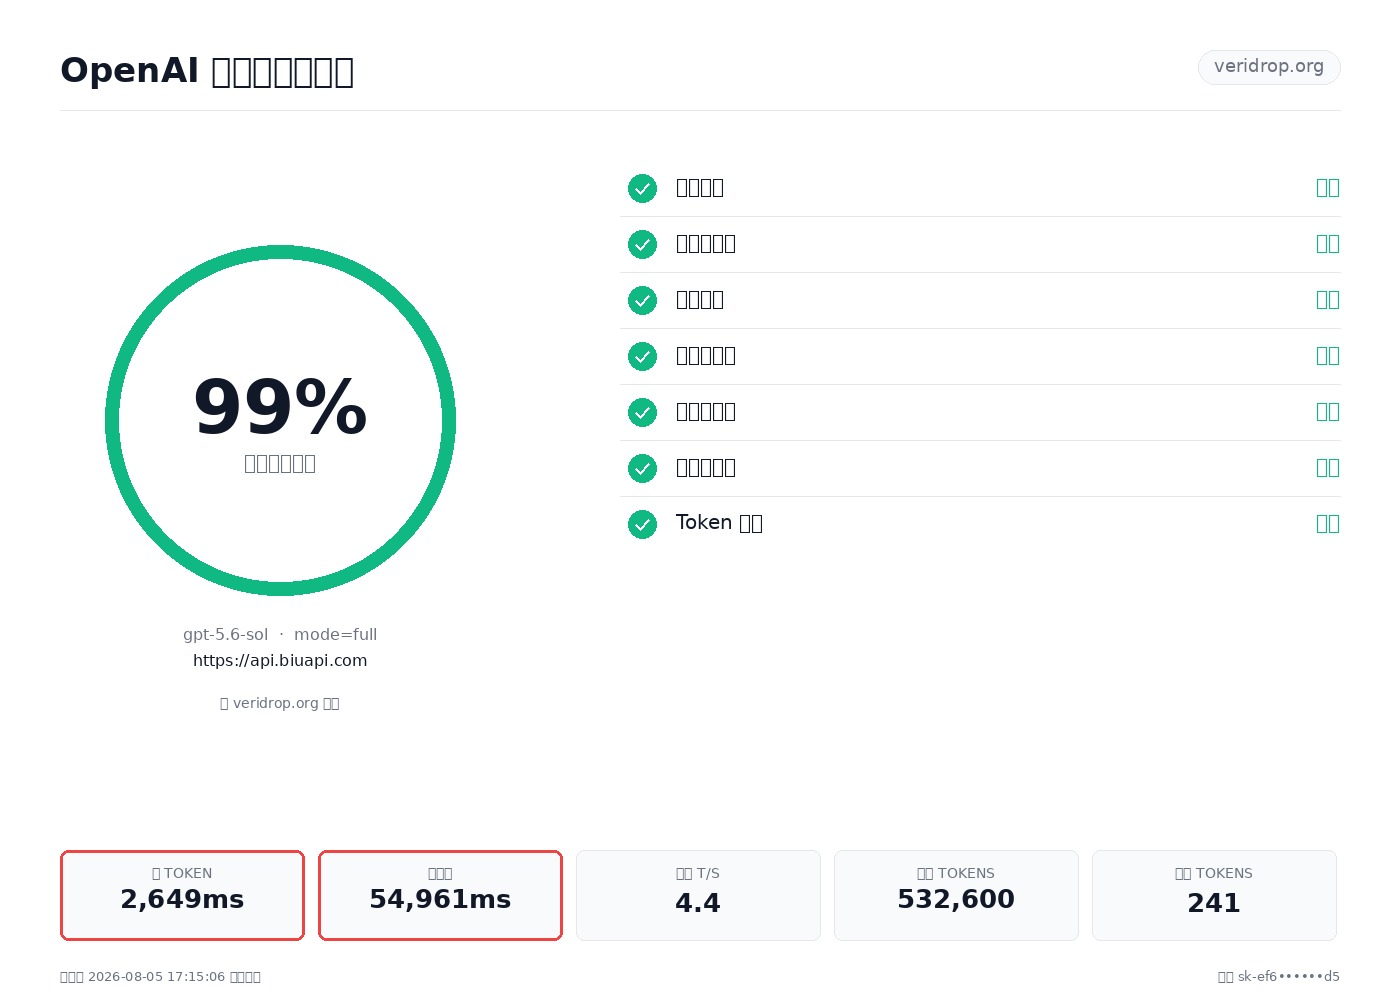This screenshot has height=1000, width=1400.
Task: Open the https://api.biuapi.com link
Action: (280, 660)
